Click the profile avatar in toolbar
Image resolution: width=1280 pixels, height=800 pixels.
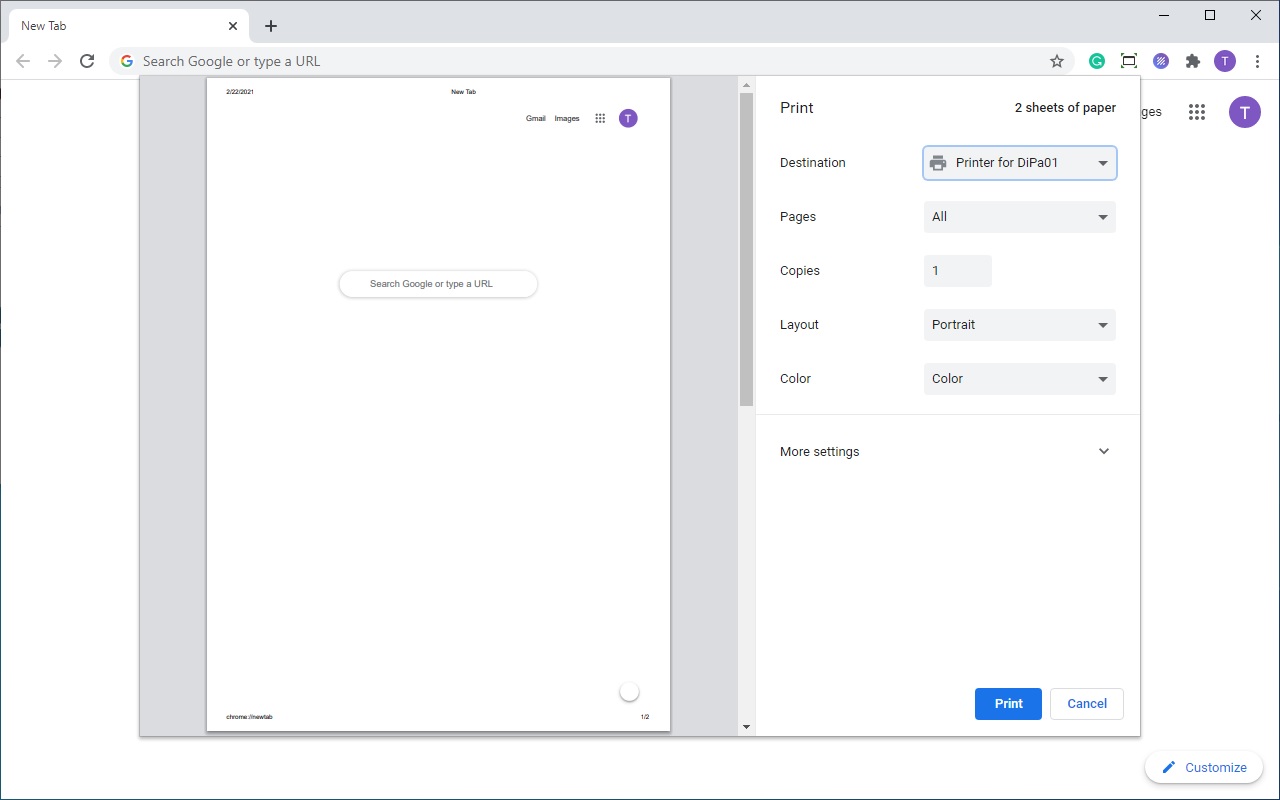[1224, 61]
